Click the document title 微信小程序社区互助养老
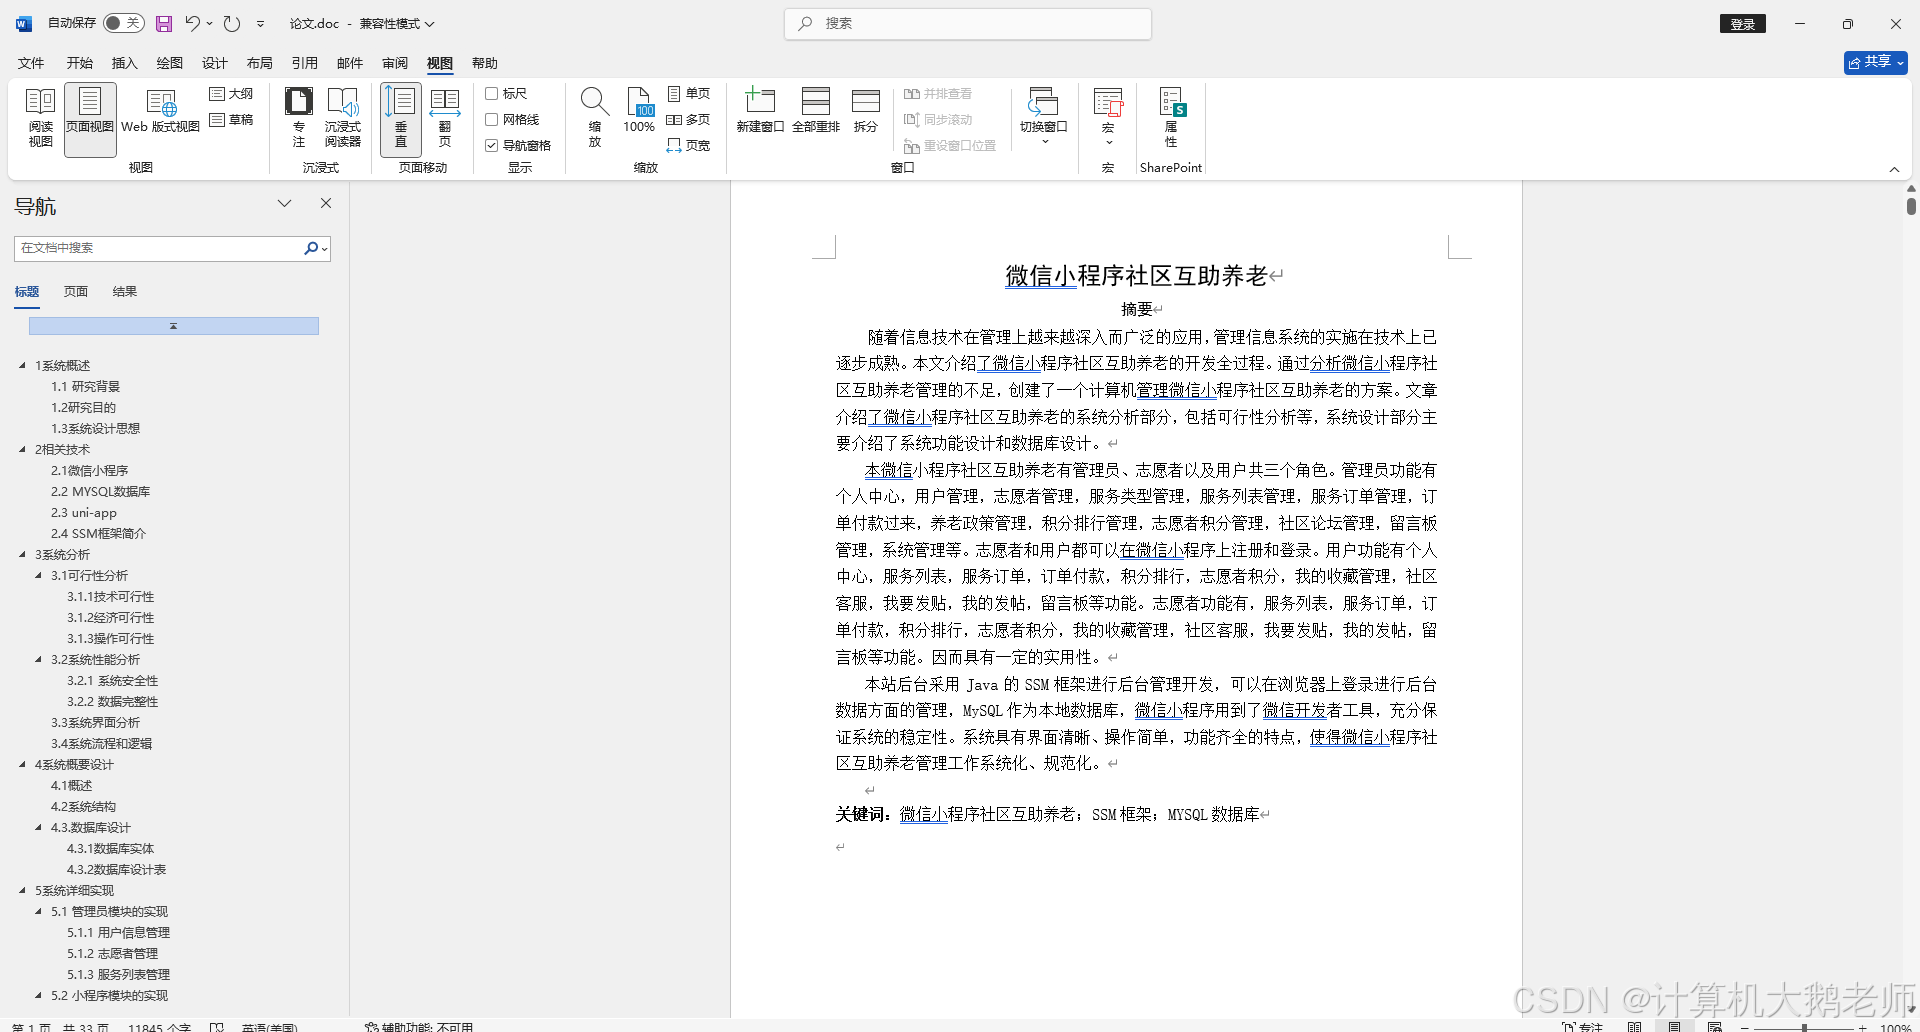The height and width of the screenshot is (1032, 1920). pyautogui.click(x=1136, y=276)
